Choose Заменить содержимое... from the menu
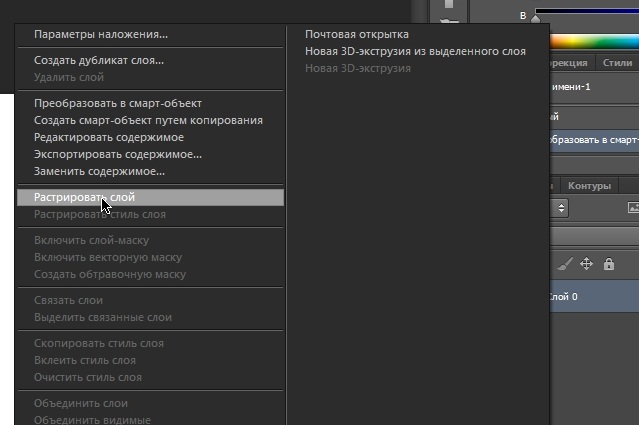Screen dimensions: 639x425 pos(99,172)
